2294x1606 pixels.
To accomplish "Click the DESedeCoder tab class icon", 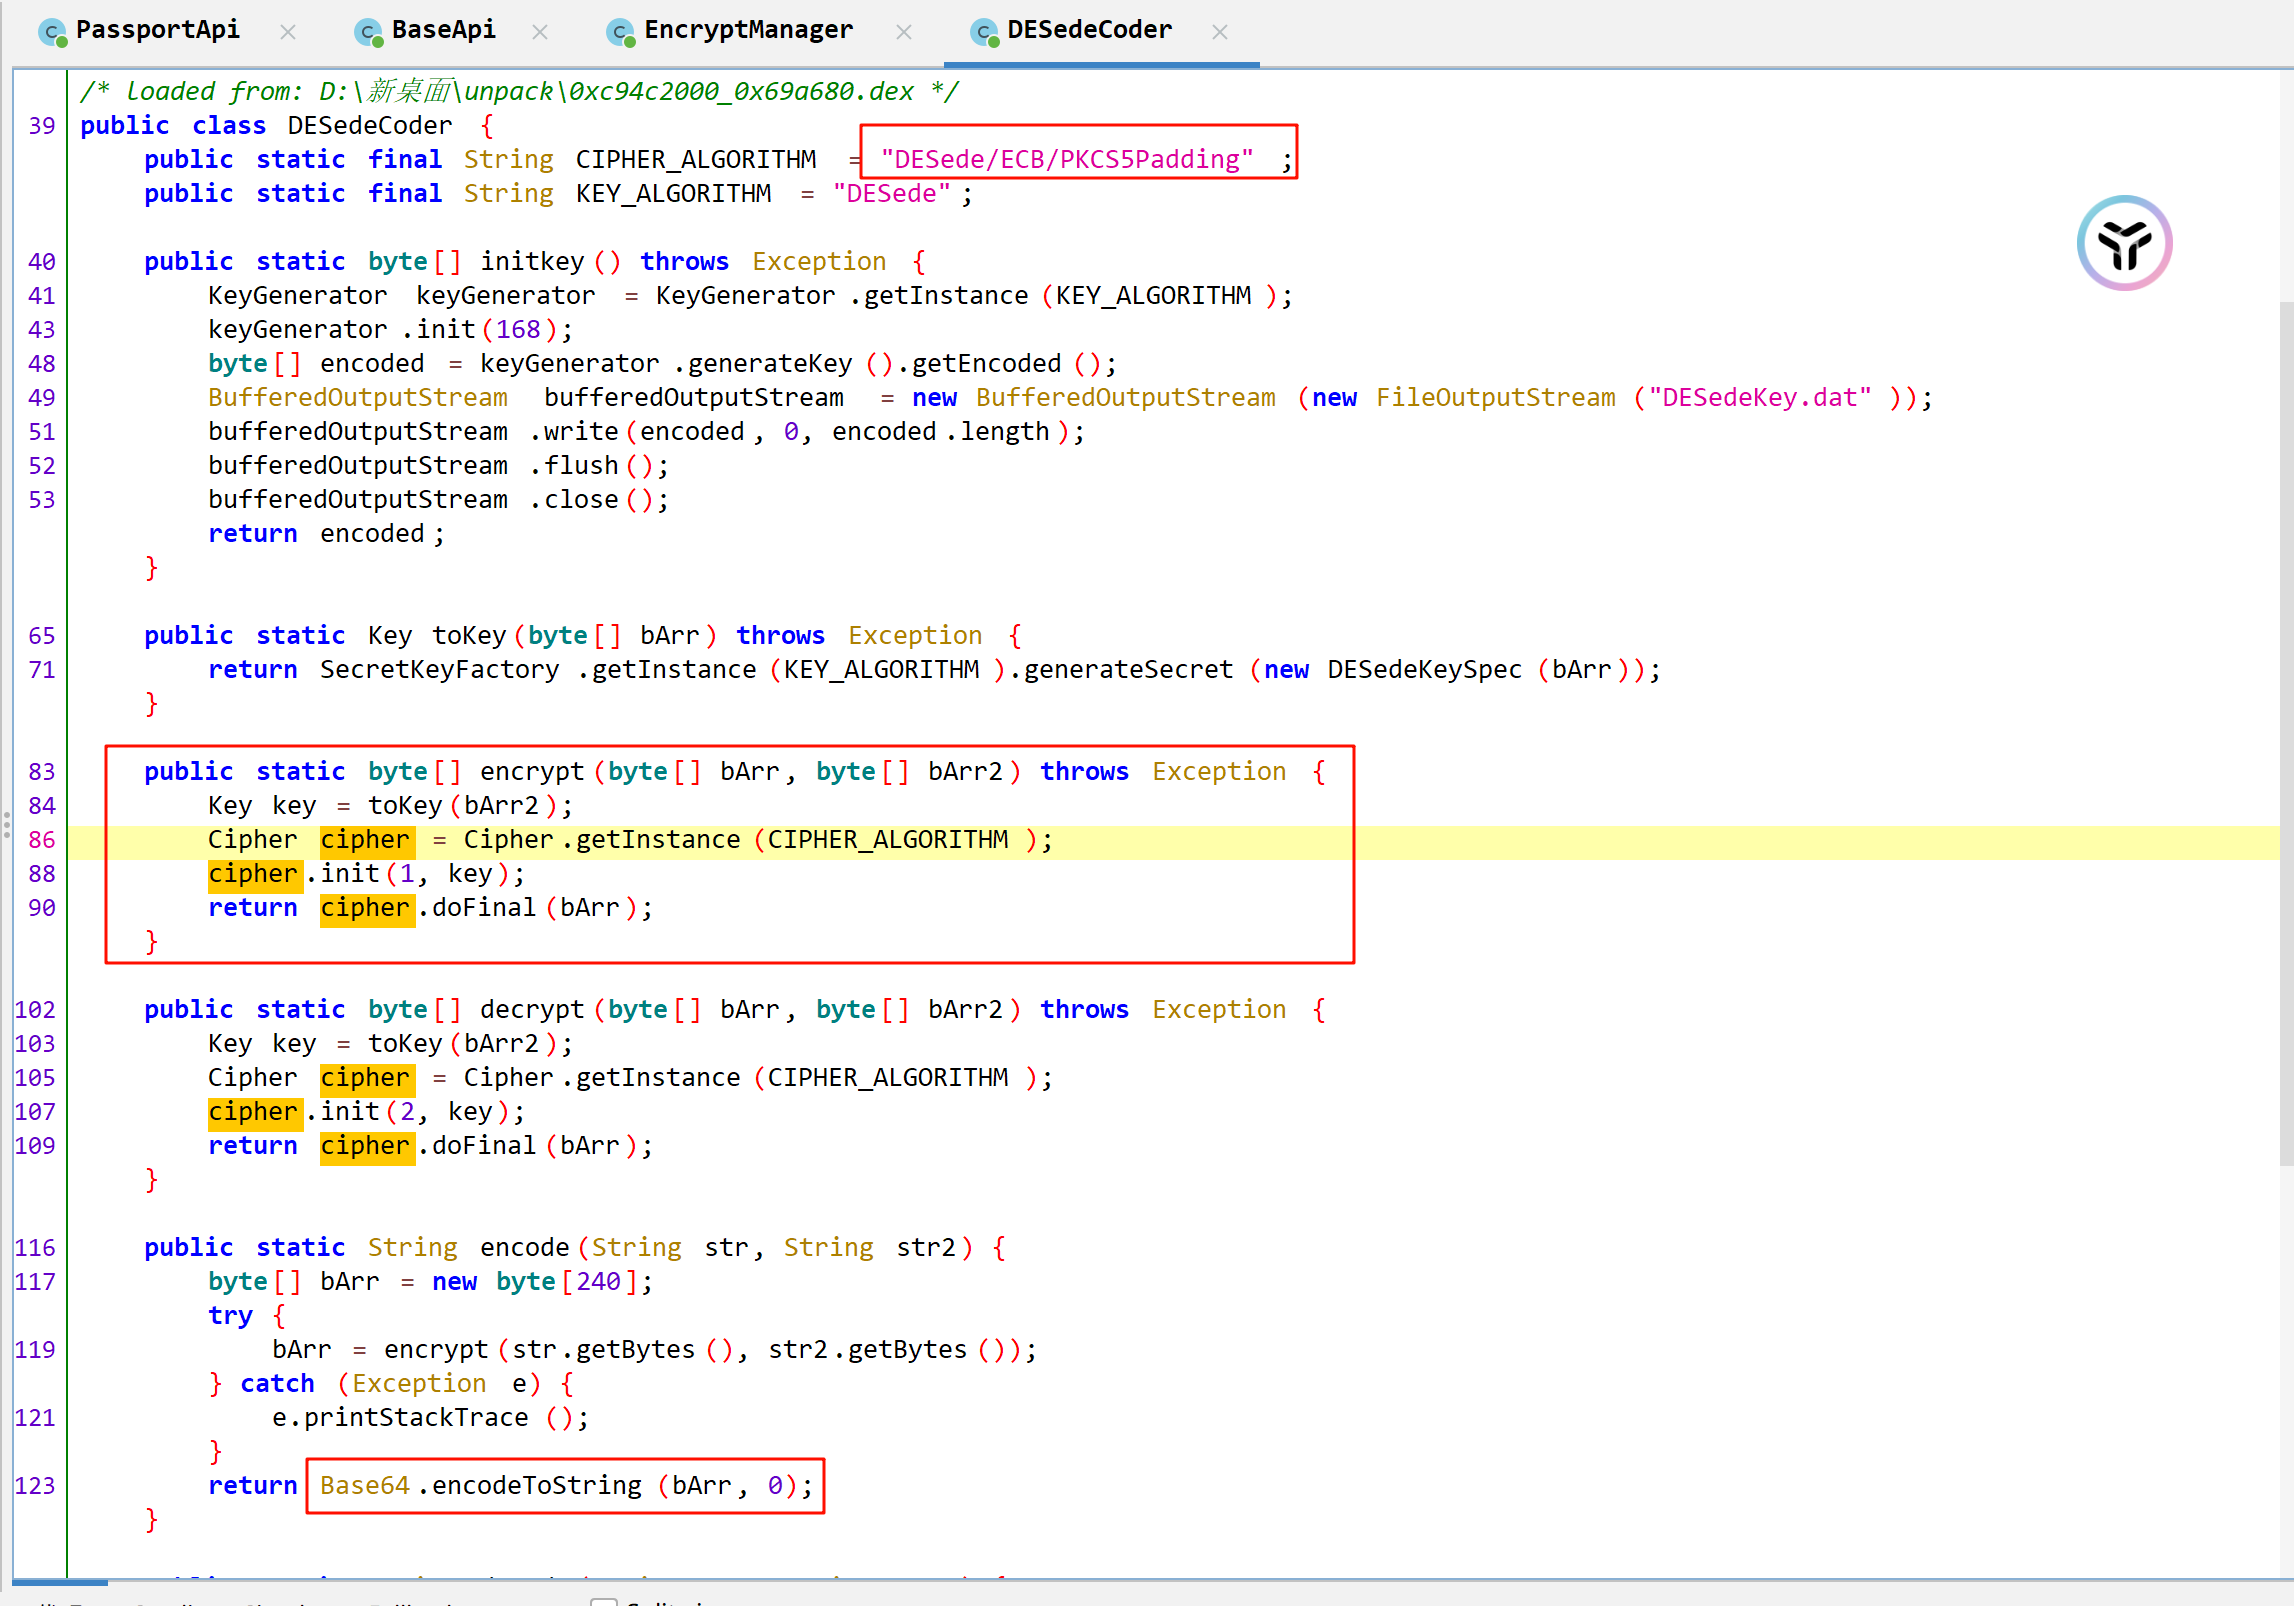I will pos(984,32).
